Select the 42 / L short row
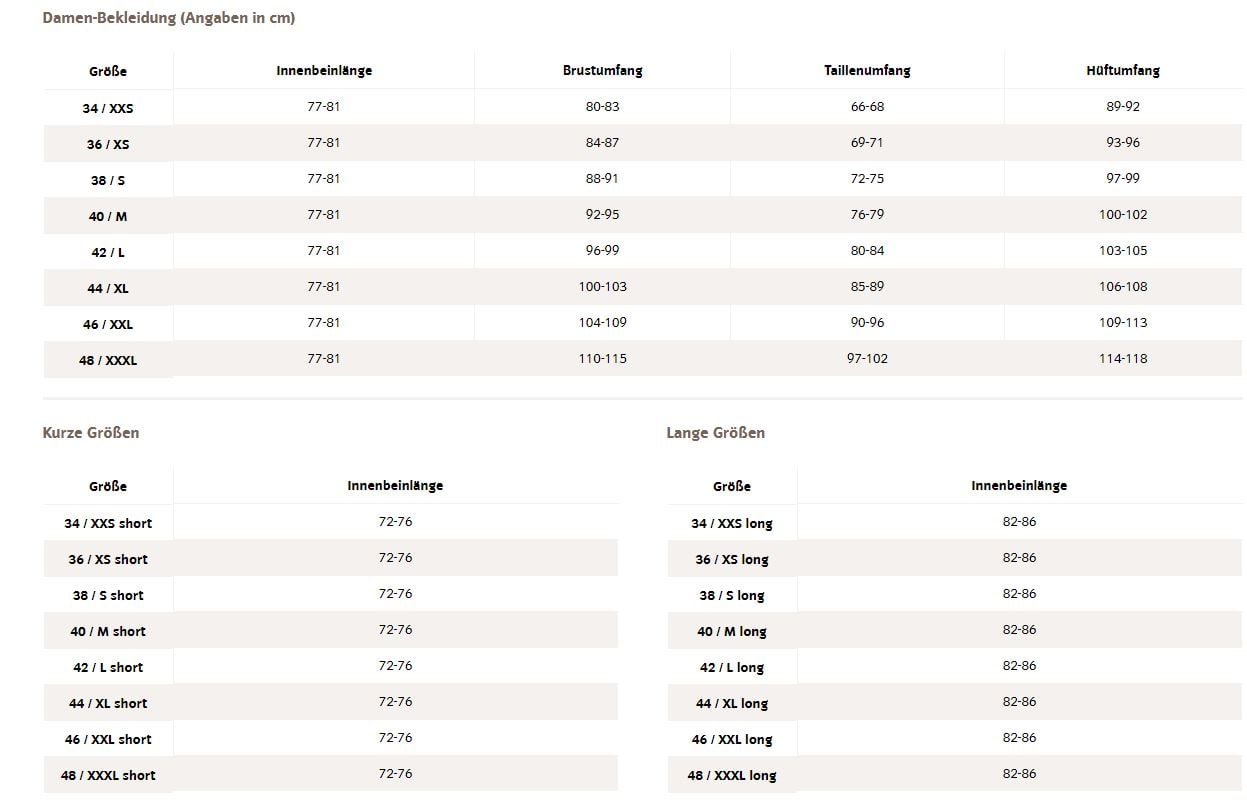Screen dimensions: 1247x807 [331, 666]
